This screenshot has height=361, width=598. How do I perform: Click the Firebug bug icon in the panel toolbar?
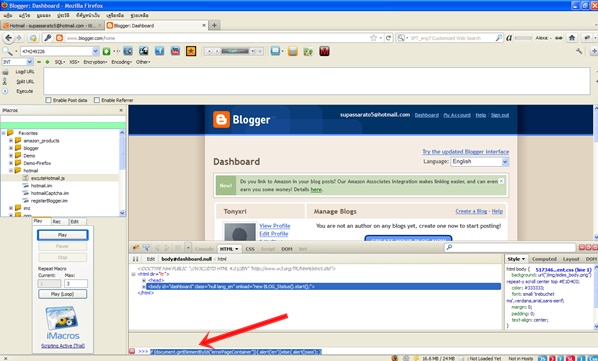point(136,248)
